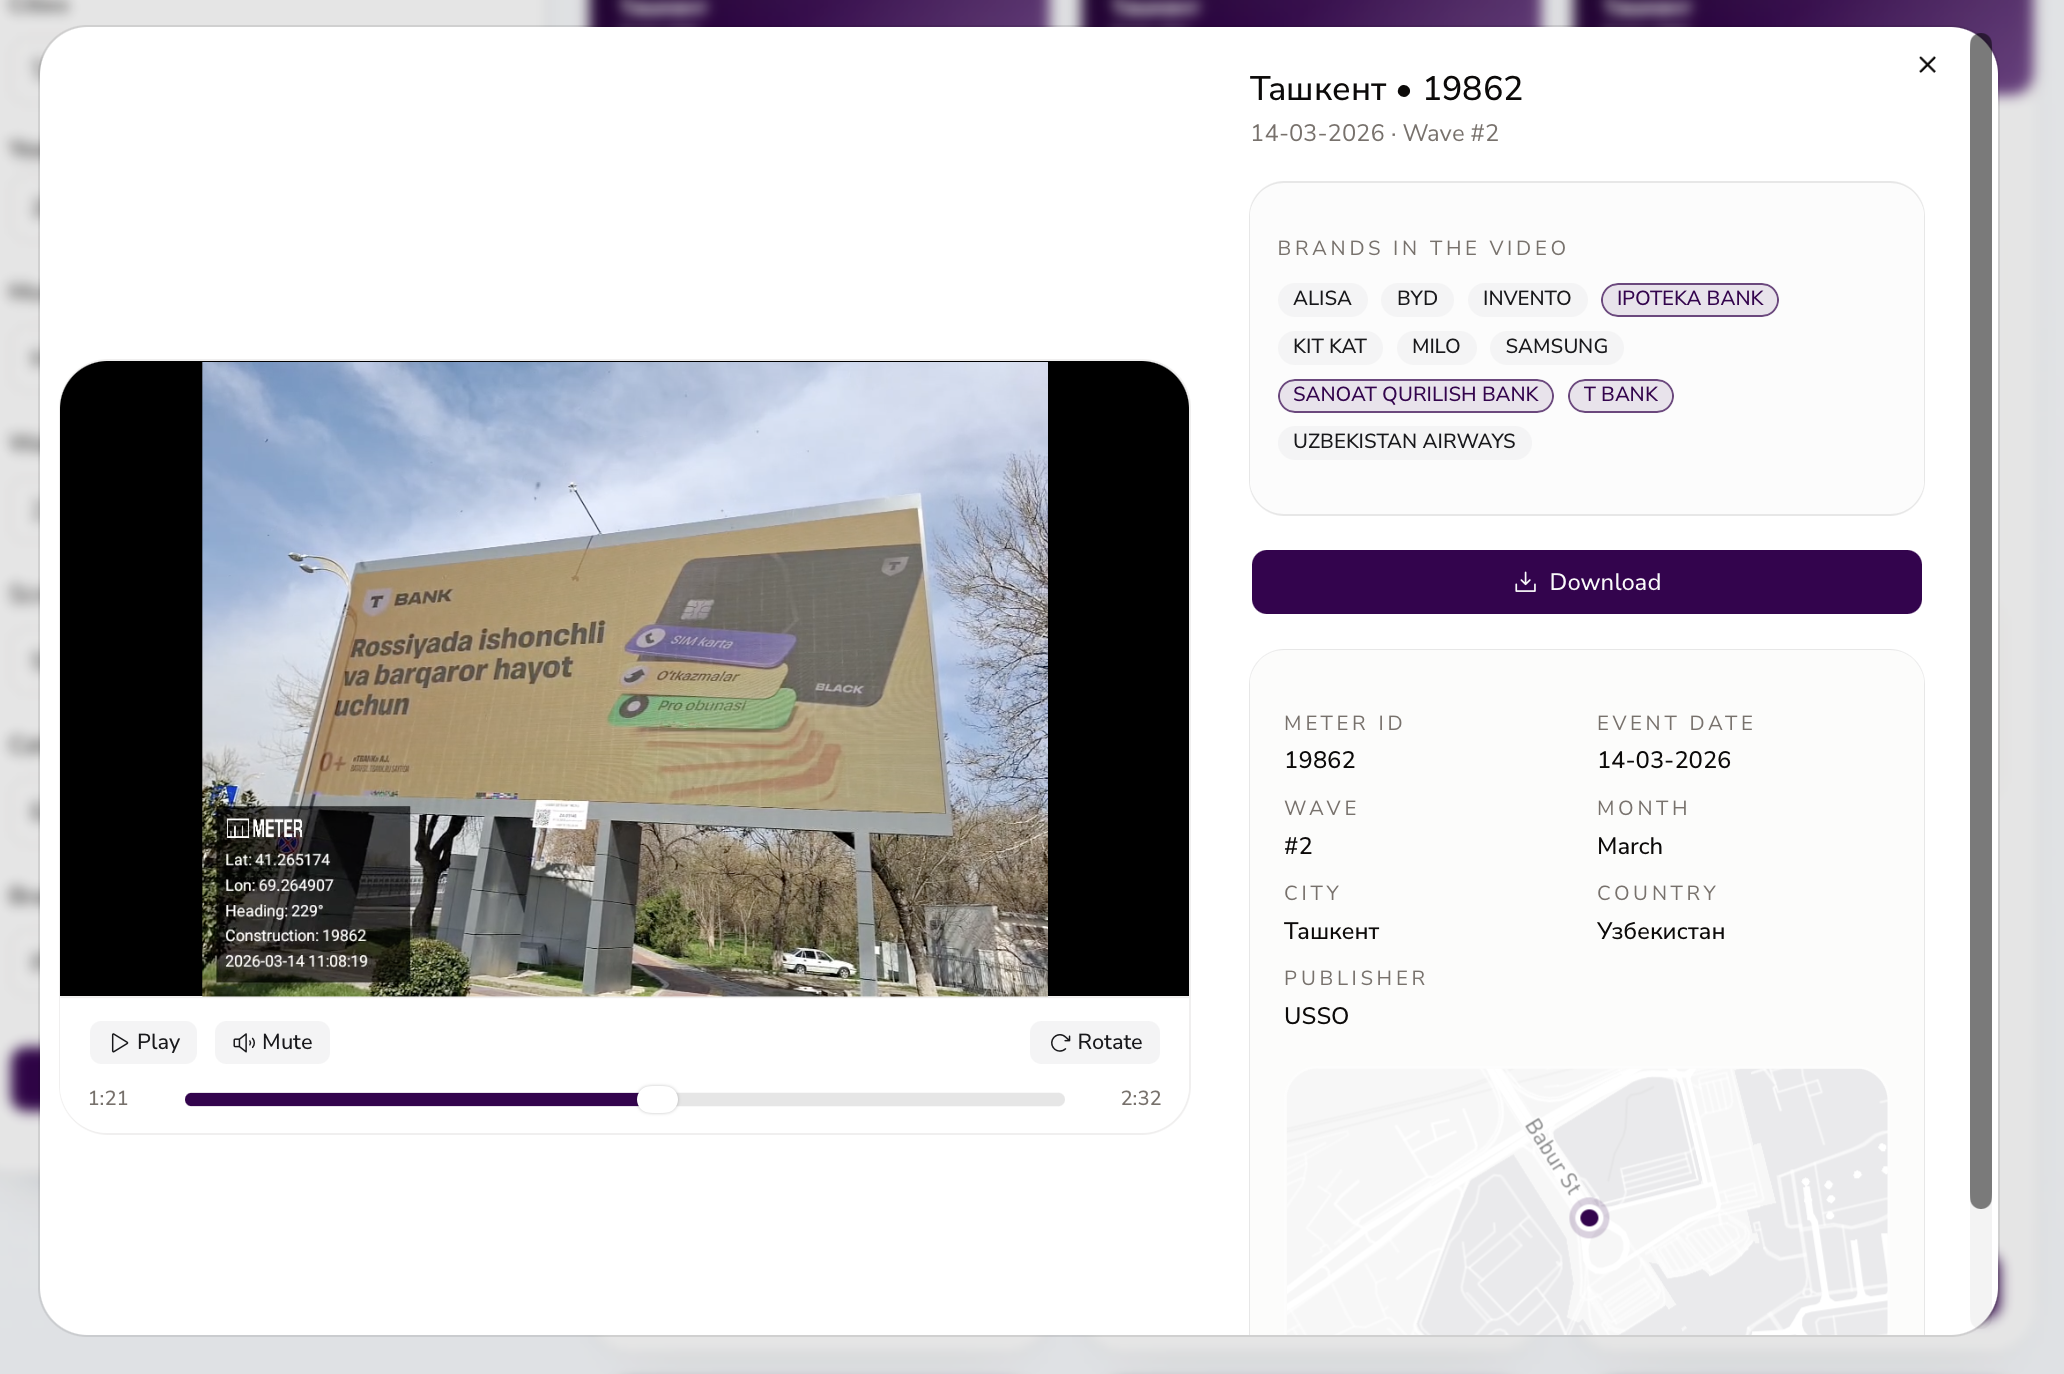Select the ALISA brand tag

point(1322,299)
